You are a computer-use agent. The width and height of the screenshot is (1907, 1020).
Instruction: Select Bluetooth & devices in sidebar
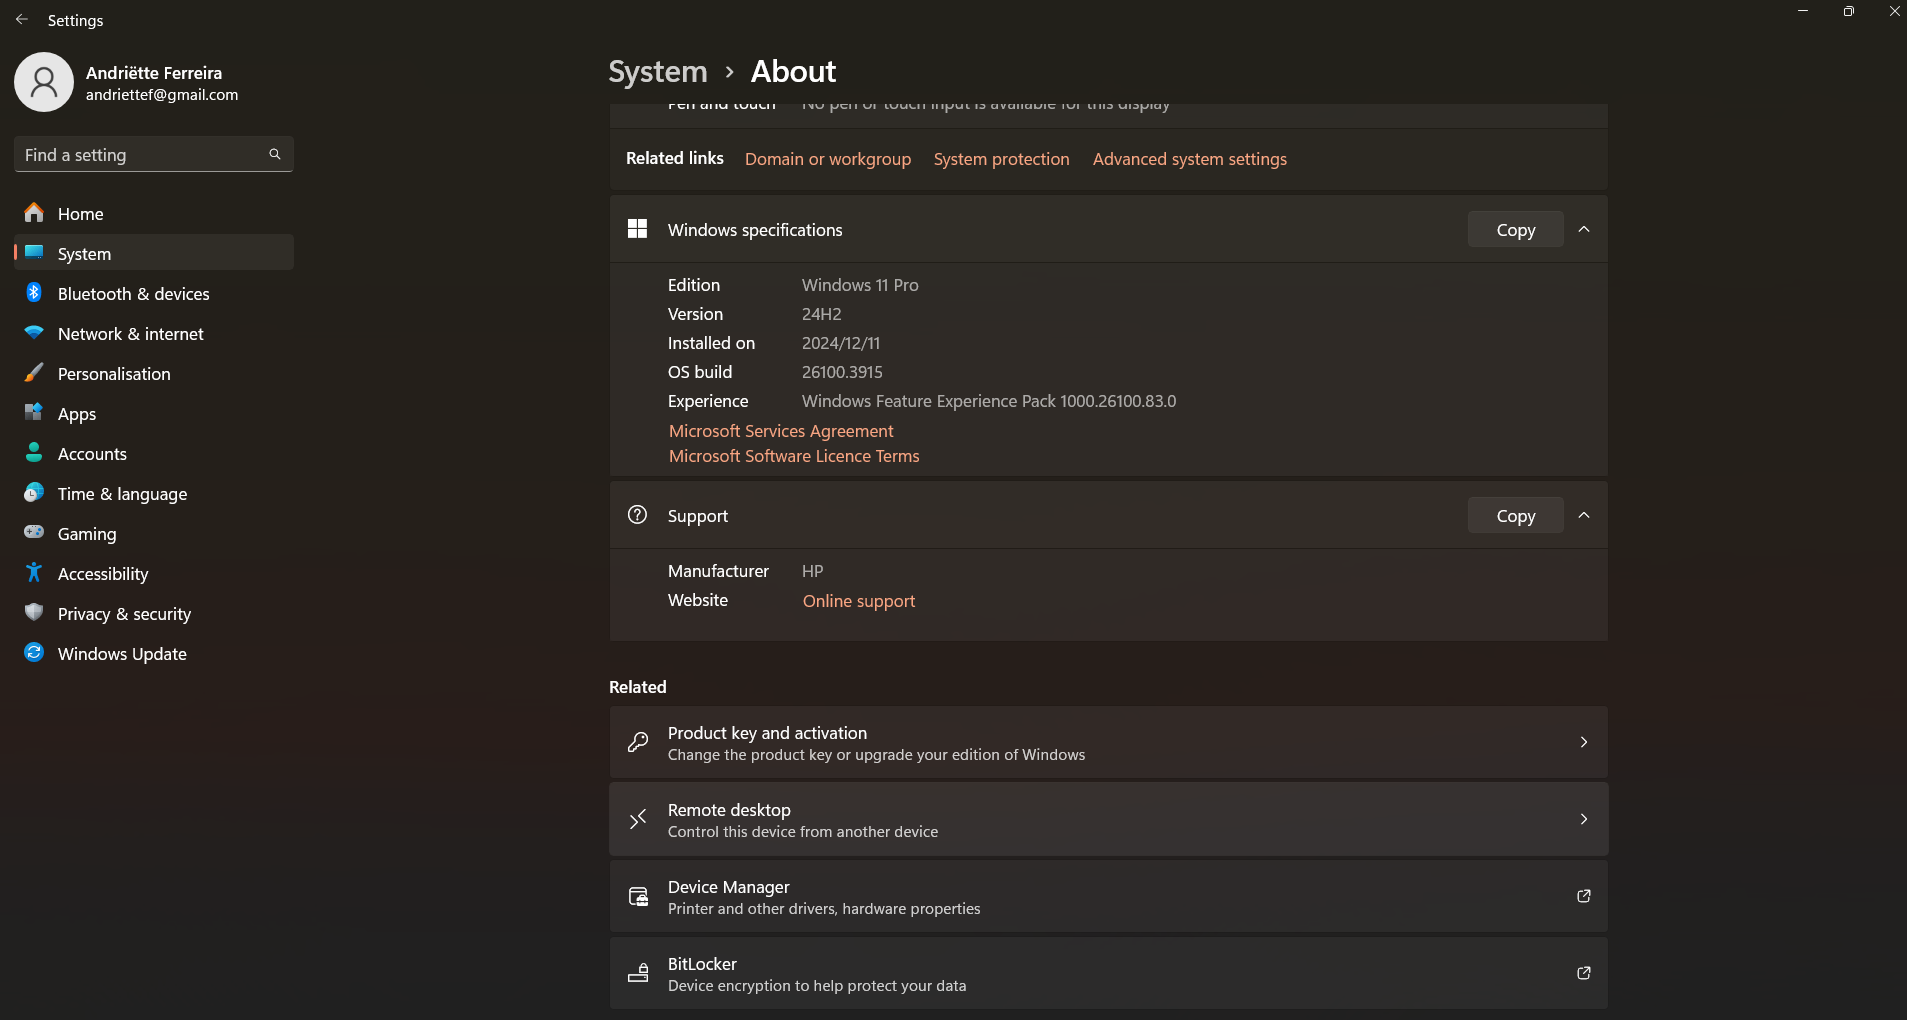[154, 293]
